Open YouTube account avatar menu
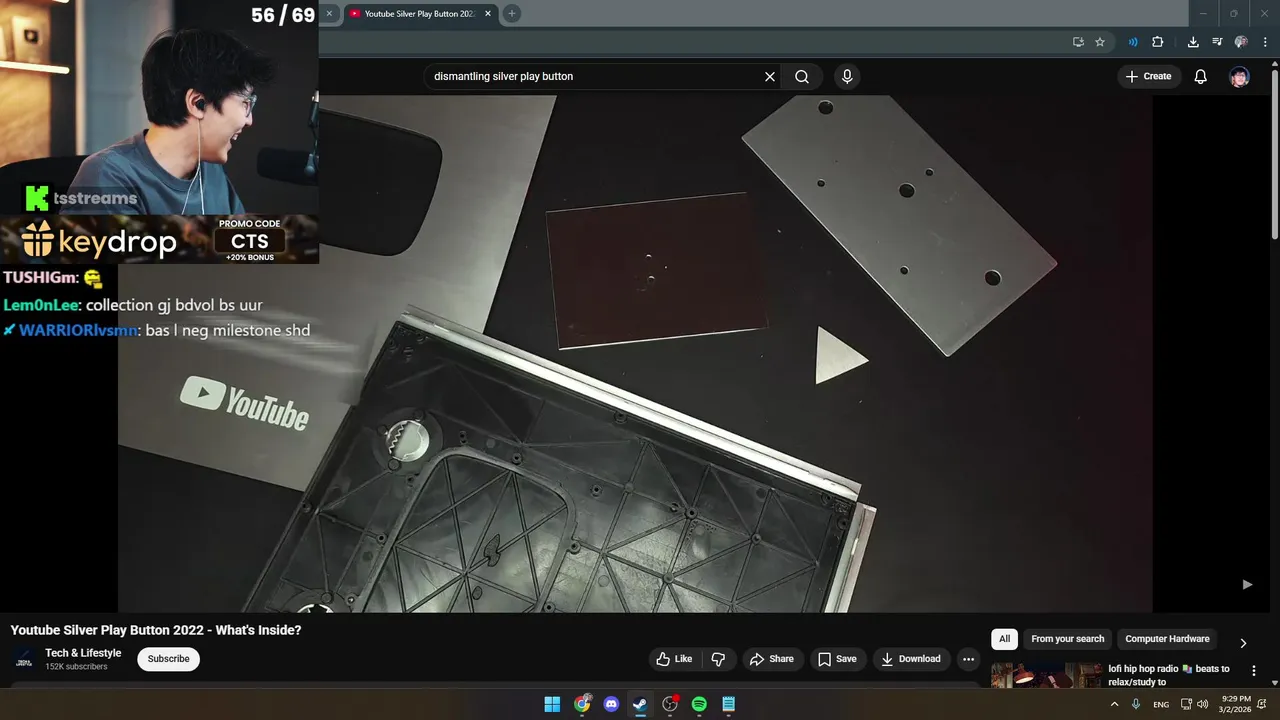Screen dimensions: 1280x720 (1240, 76)
